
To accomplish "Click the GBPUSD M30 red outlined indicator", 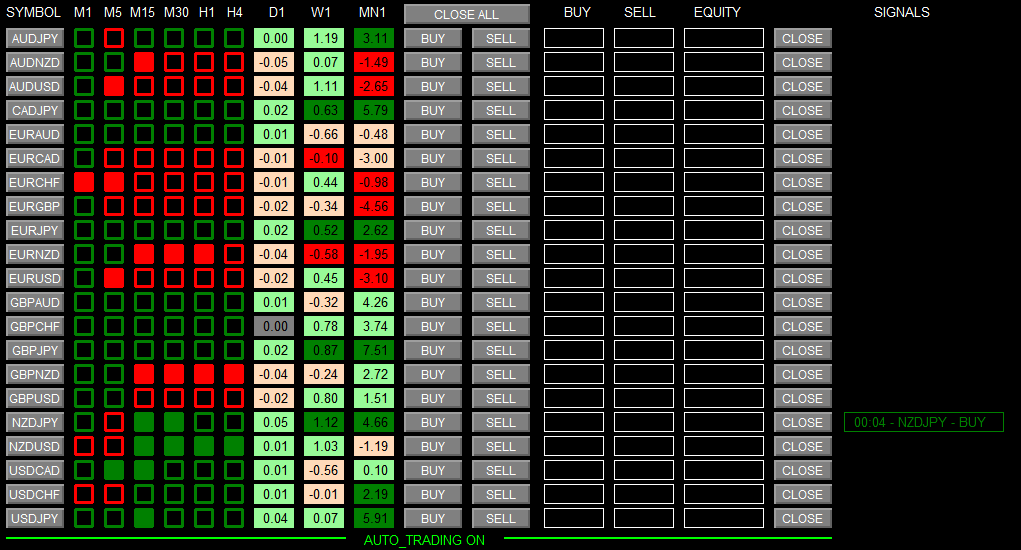I will [174, 398].
